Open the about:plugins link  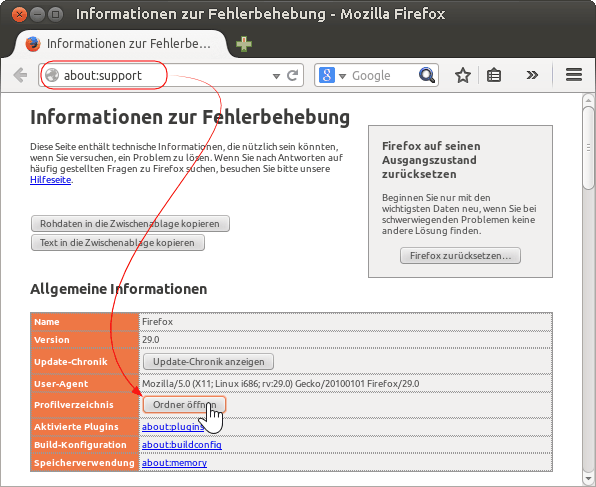pyautogui.click(x=173, y=427)
